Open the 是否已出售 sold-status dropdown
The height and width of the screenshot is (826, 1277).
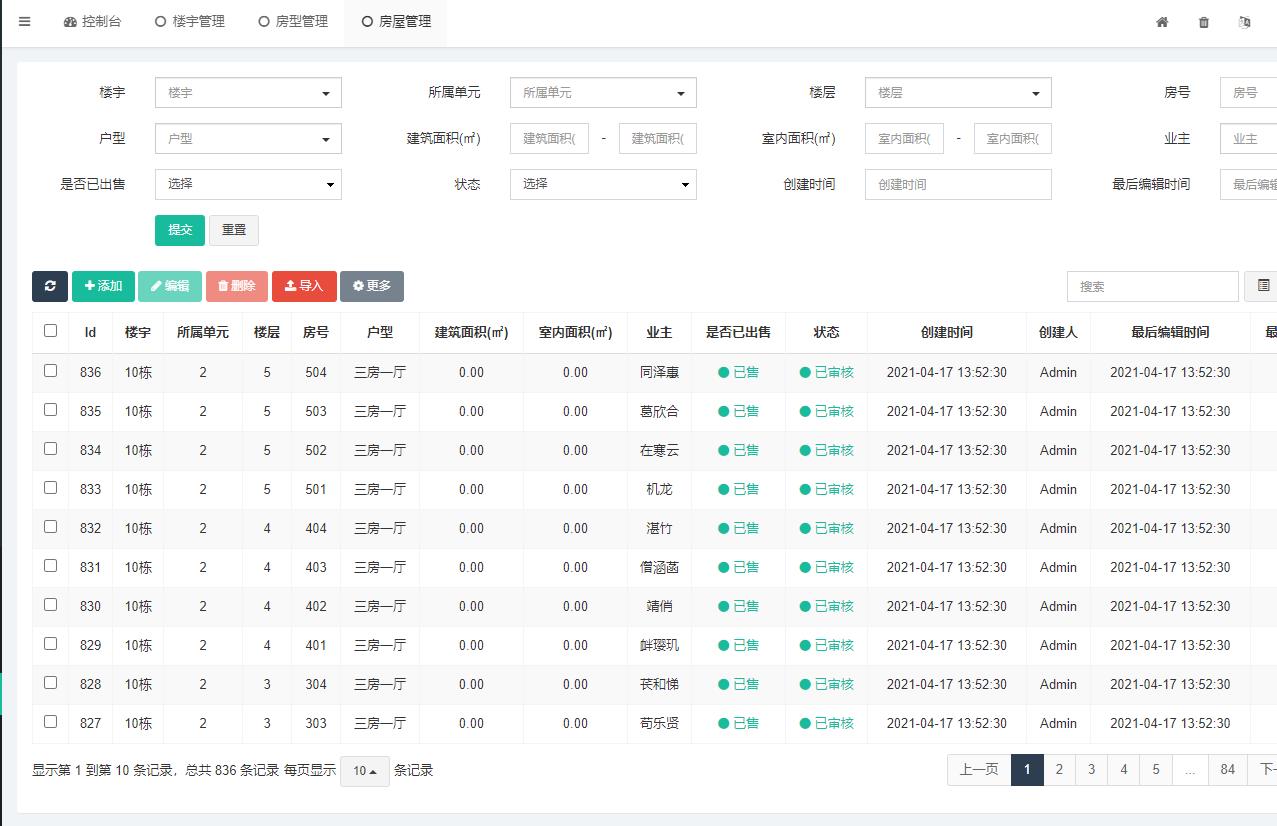pos(248,185)
